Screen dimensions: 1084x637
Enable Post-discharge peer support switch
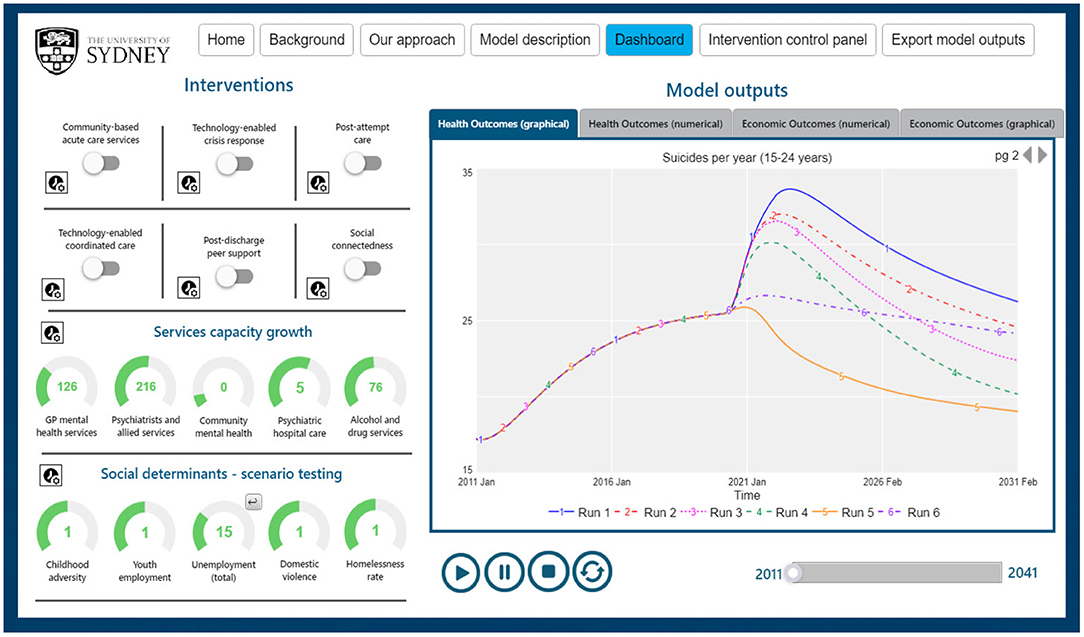[234, 277]
